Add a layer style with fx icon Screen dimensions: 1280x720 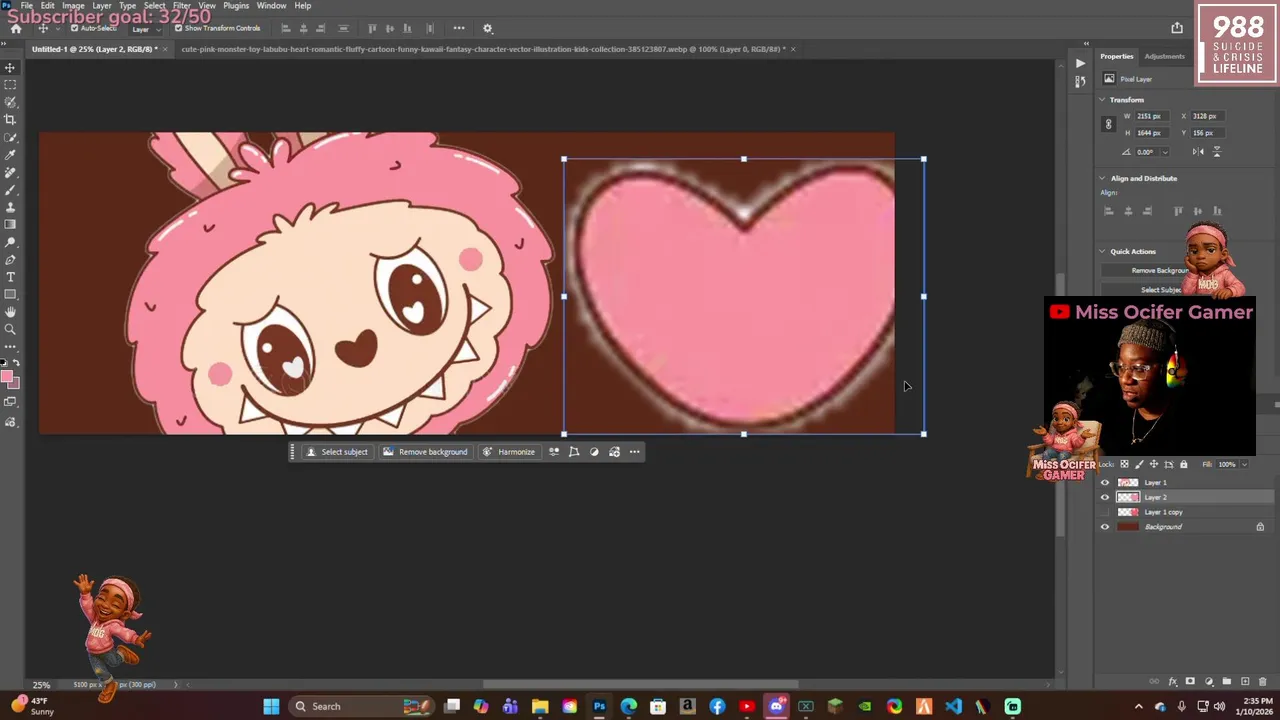click(x=1172, y=682)
